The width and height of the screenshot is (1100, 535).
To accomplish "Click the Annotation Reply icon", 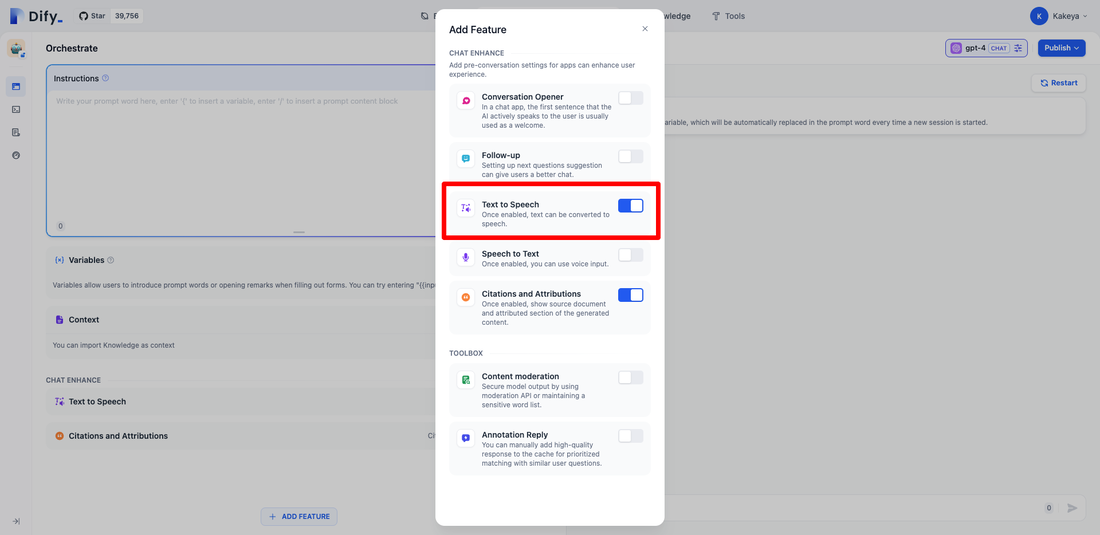I will 466,438.
